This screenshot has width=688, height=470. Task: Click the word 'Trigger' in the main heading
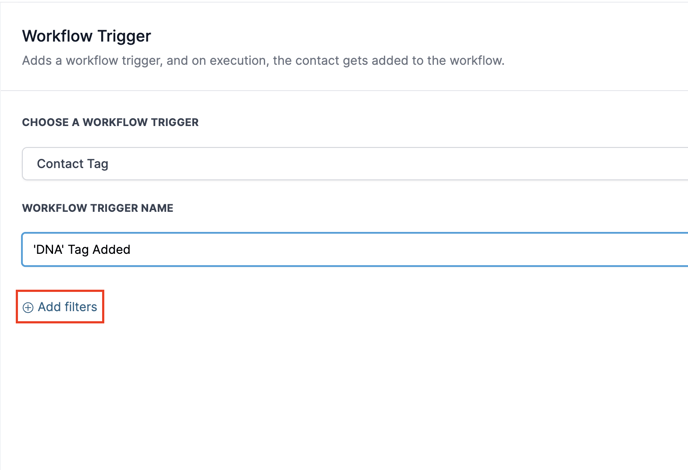122,36
